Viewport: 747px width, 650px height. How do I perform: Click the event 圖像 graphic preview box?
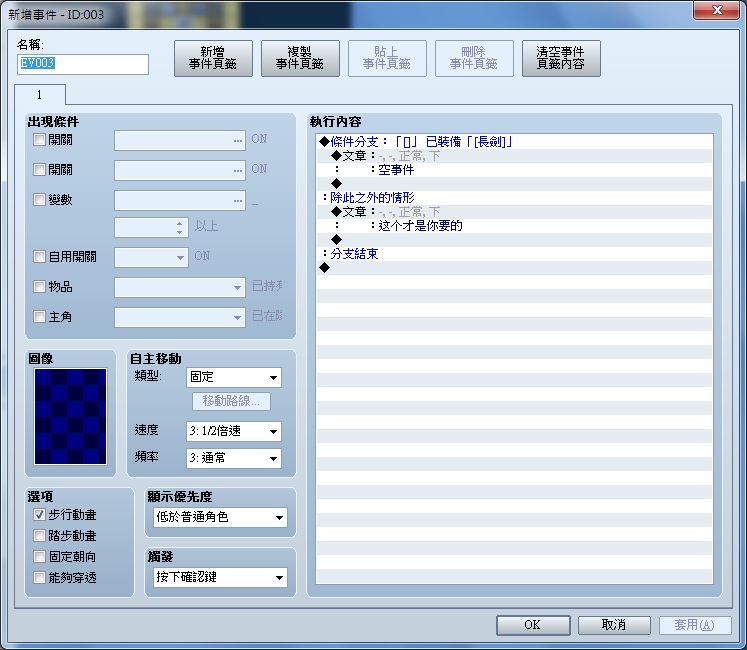(x=71, y=416)
